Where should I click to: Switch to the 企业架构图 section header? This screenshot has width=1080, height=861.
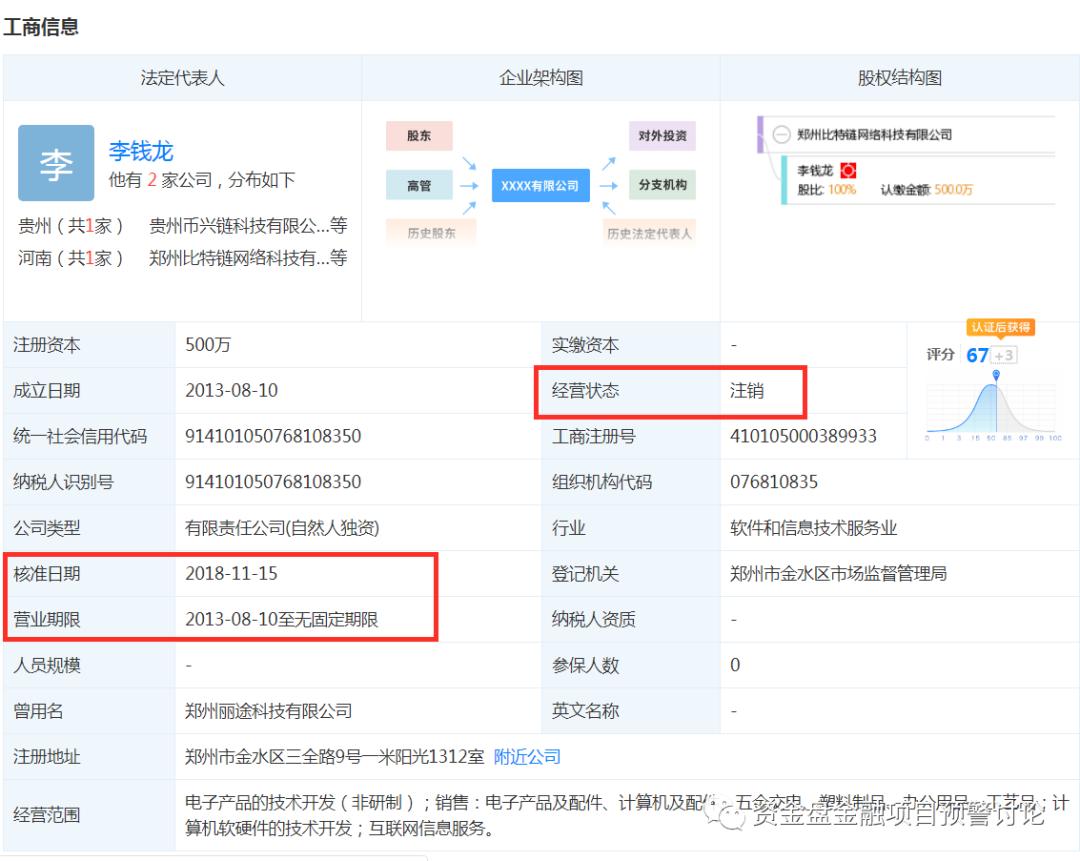[538, 77]
